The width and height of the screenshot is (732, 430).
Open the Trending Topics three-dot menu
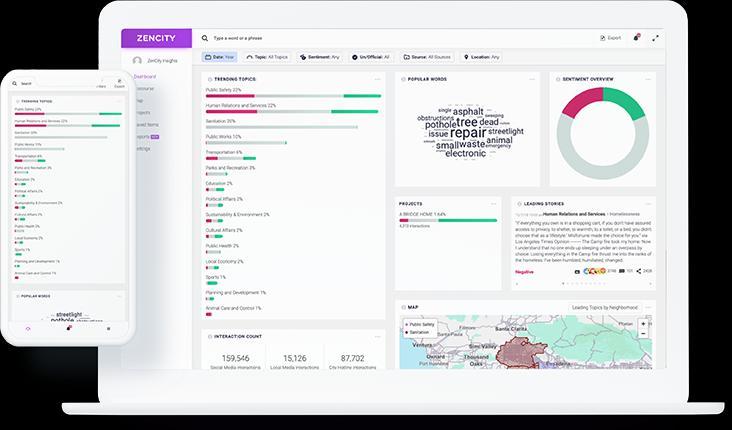click(x=377, y=79)
